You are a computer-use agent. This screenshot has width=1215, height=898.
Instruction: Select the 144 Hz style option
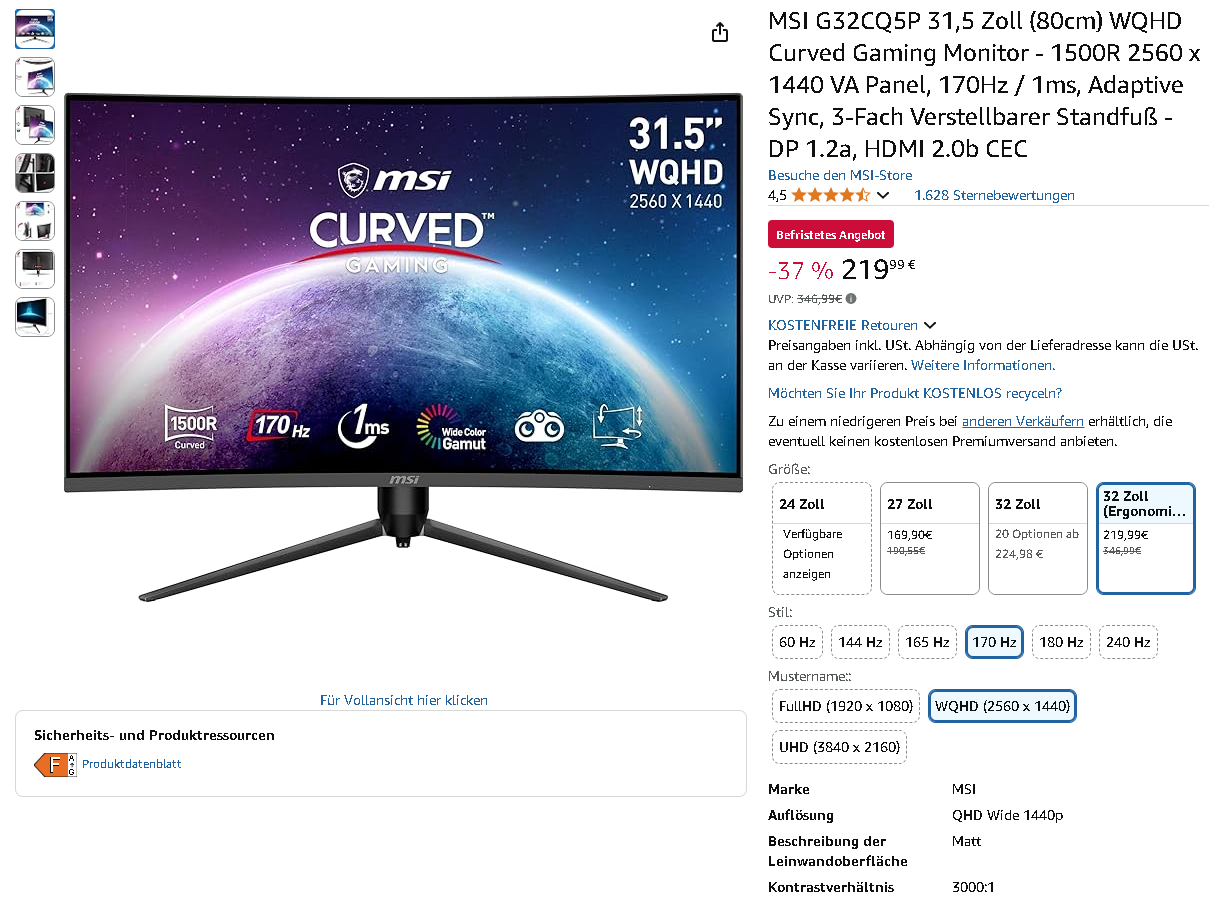(x=860, y=642)
